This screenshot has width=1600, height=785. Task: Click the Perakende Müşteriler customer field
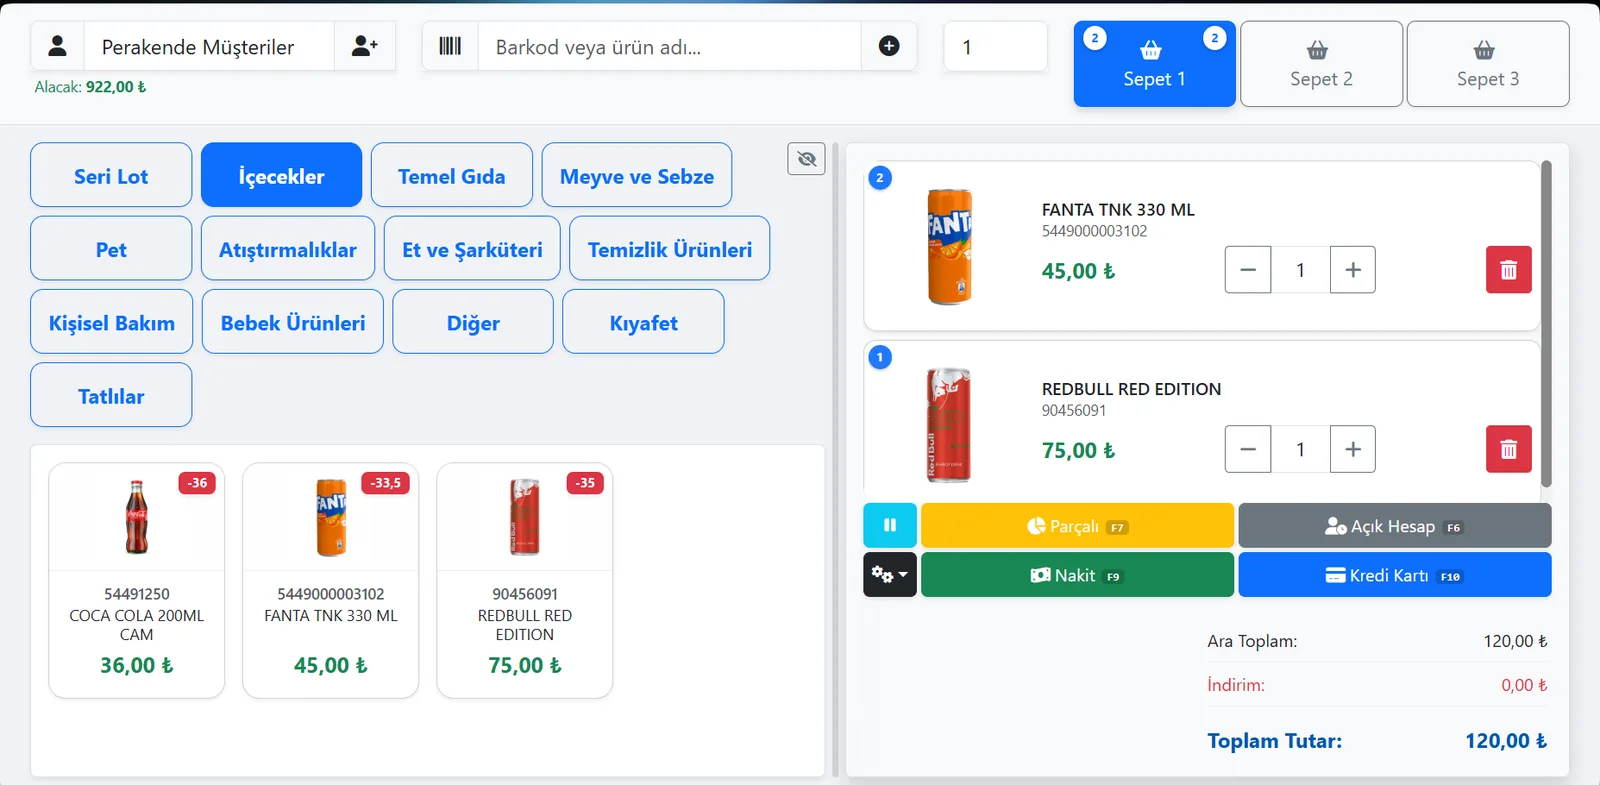[x=209, y=46]
